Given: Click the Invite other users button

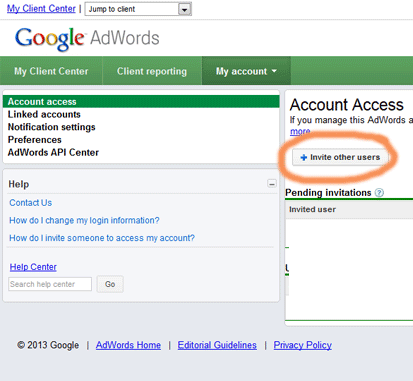Looking at the screenshot, I should click(340, 157).
